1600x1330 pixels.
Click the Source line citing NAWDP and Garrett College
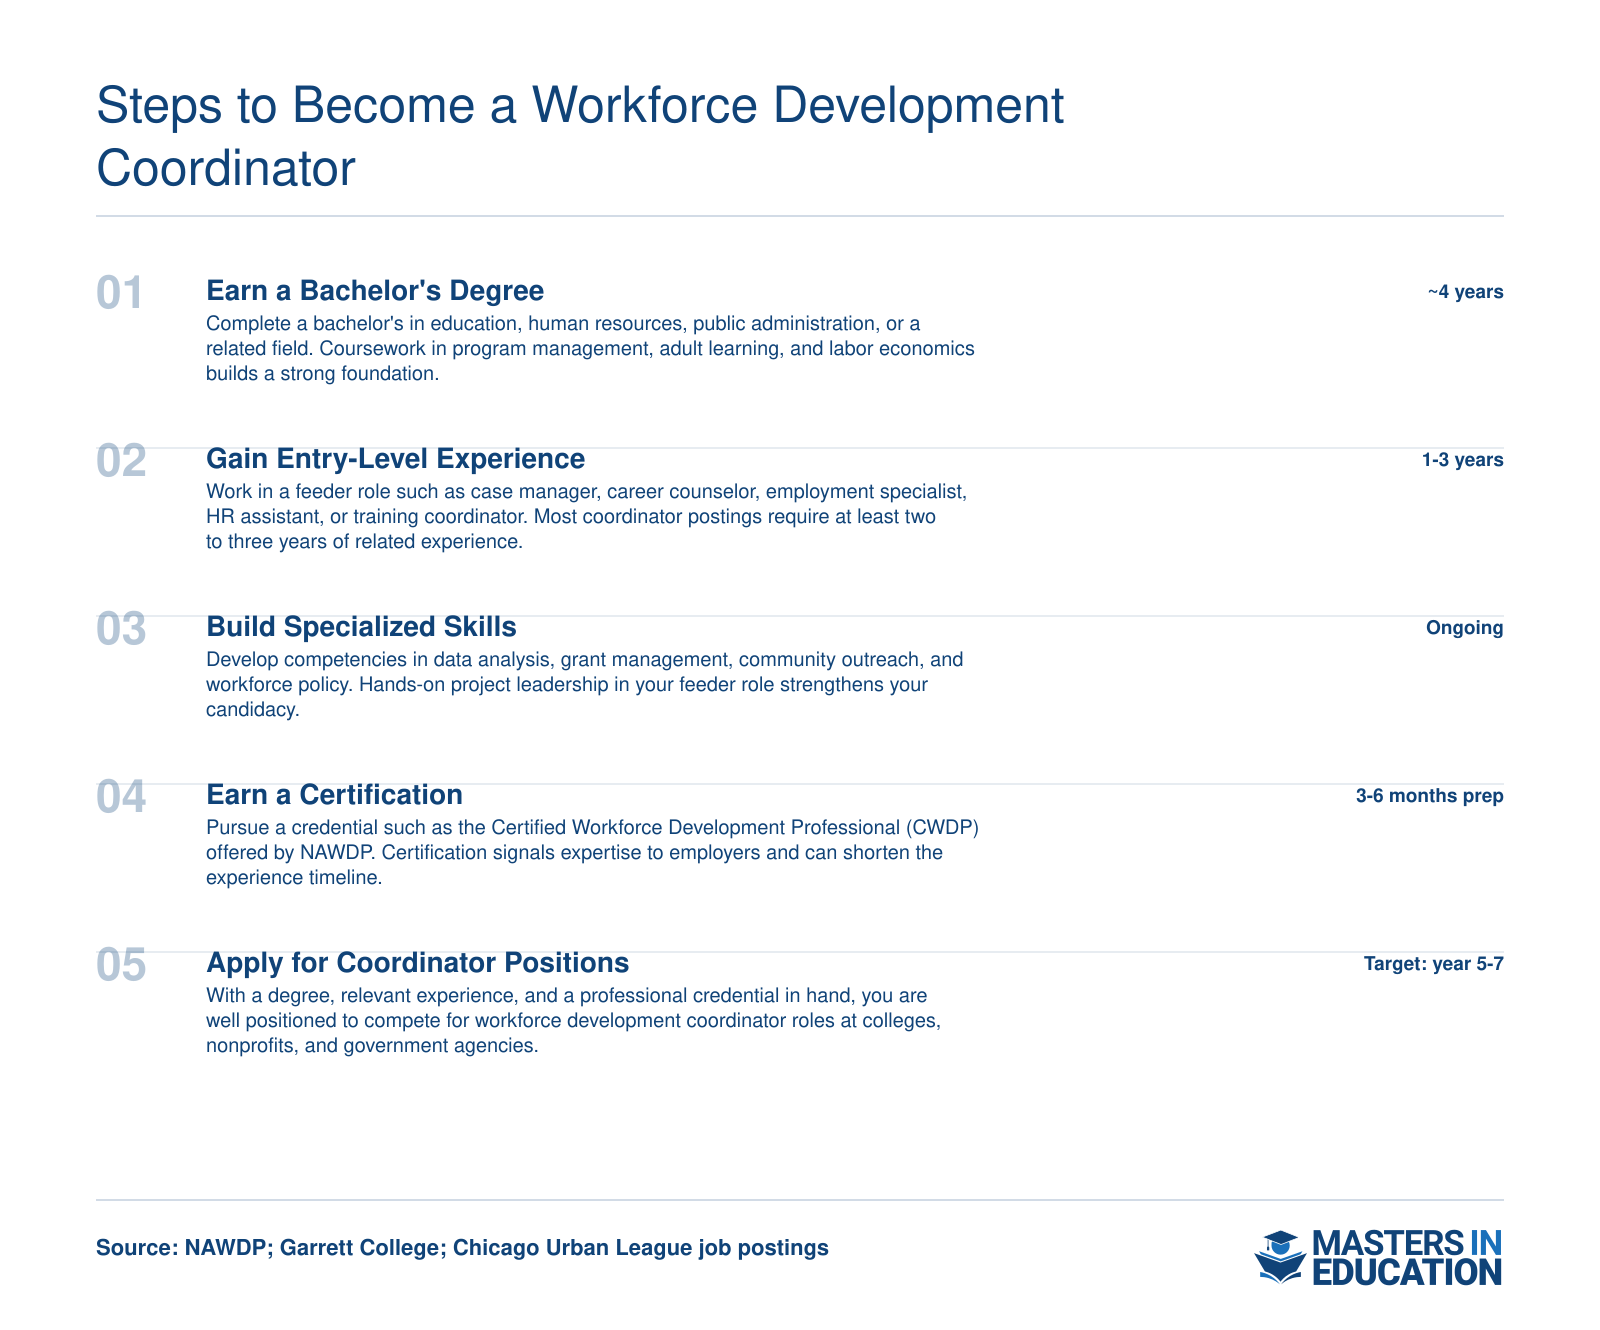pos(462,1248)
